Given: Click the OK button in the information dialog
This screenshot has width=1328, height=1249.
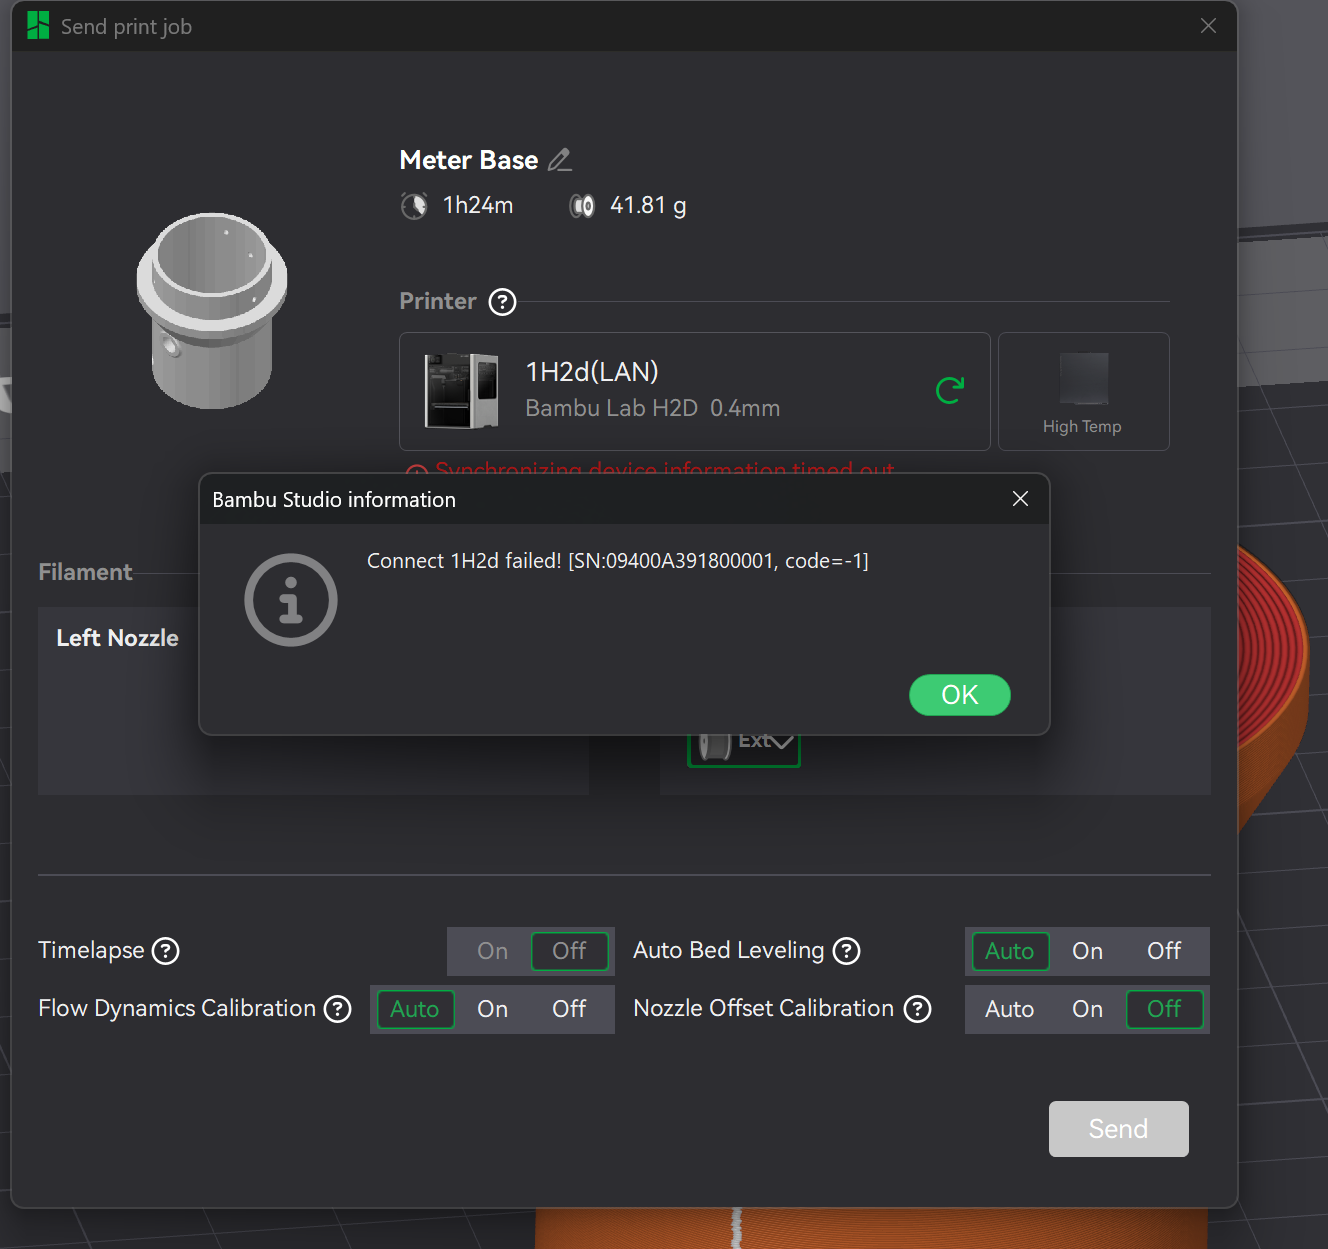Looking at the screenshot, I should [959, 695].
